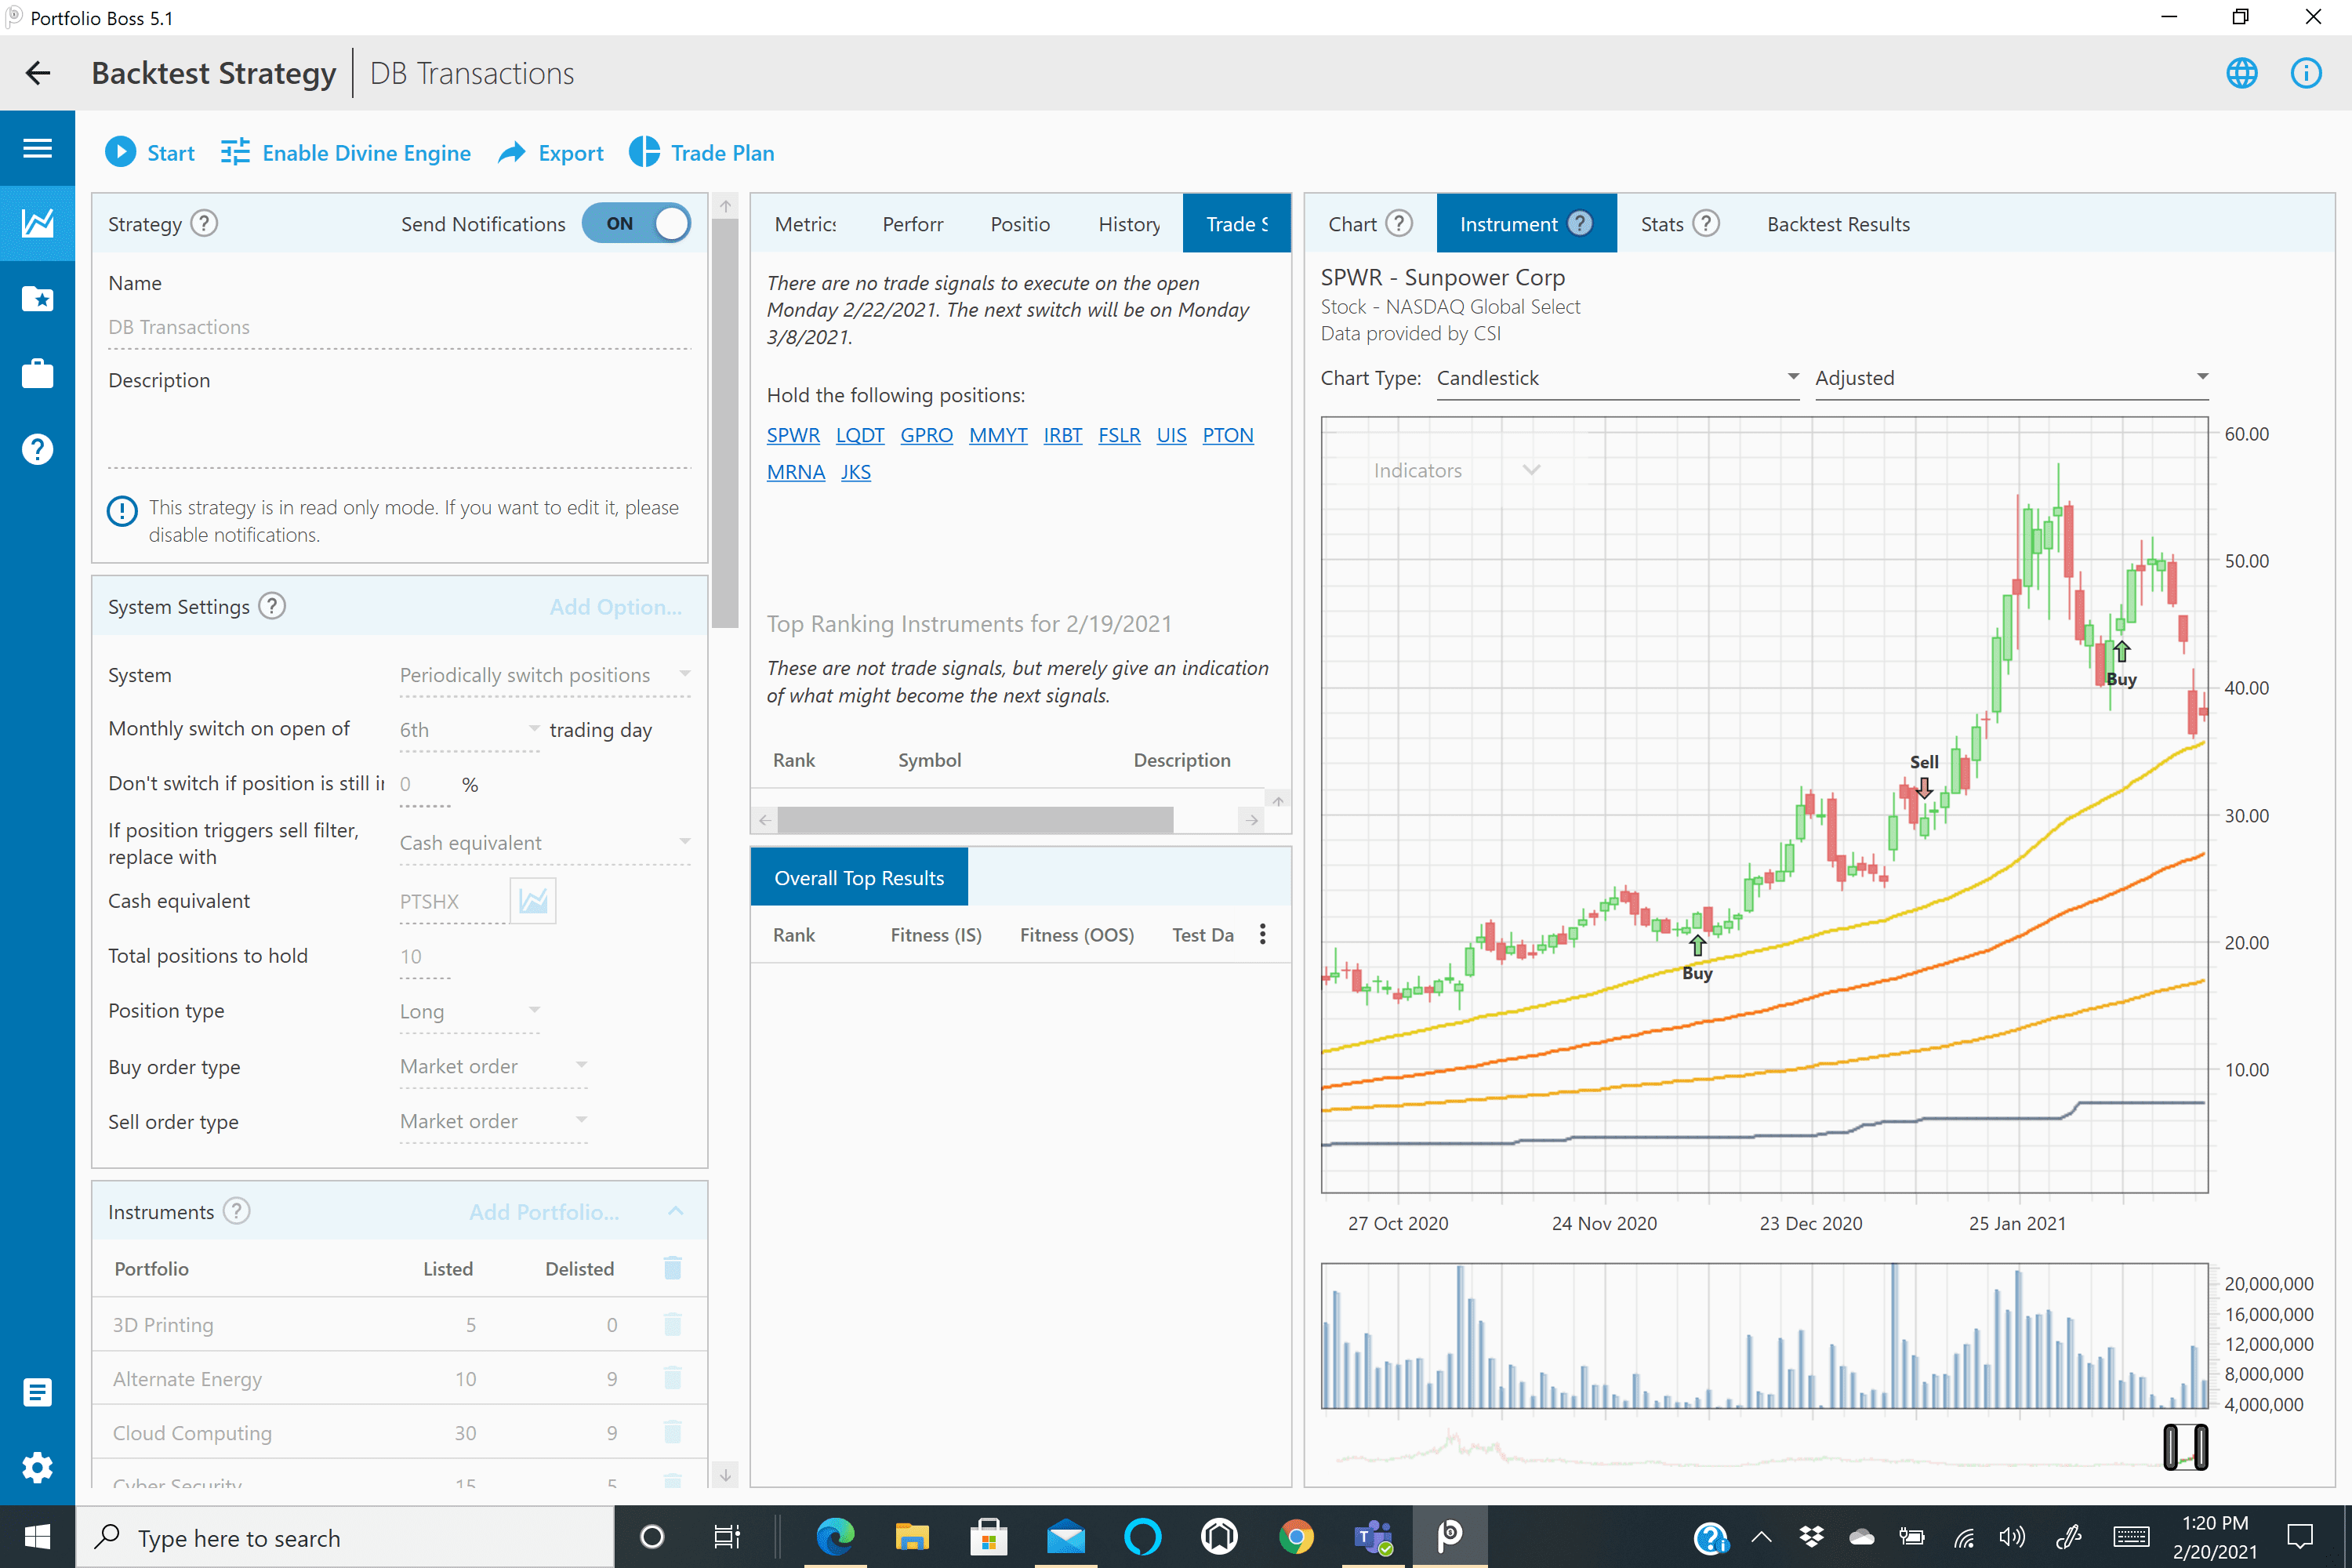Switch to the Stats tab

click(x=1661, y=224)
